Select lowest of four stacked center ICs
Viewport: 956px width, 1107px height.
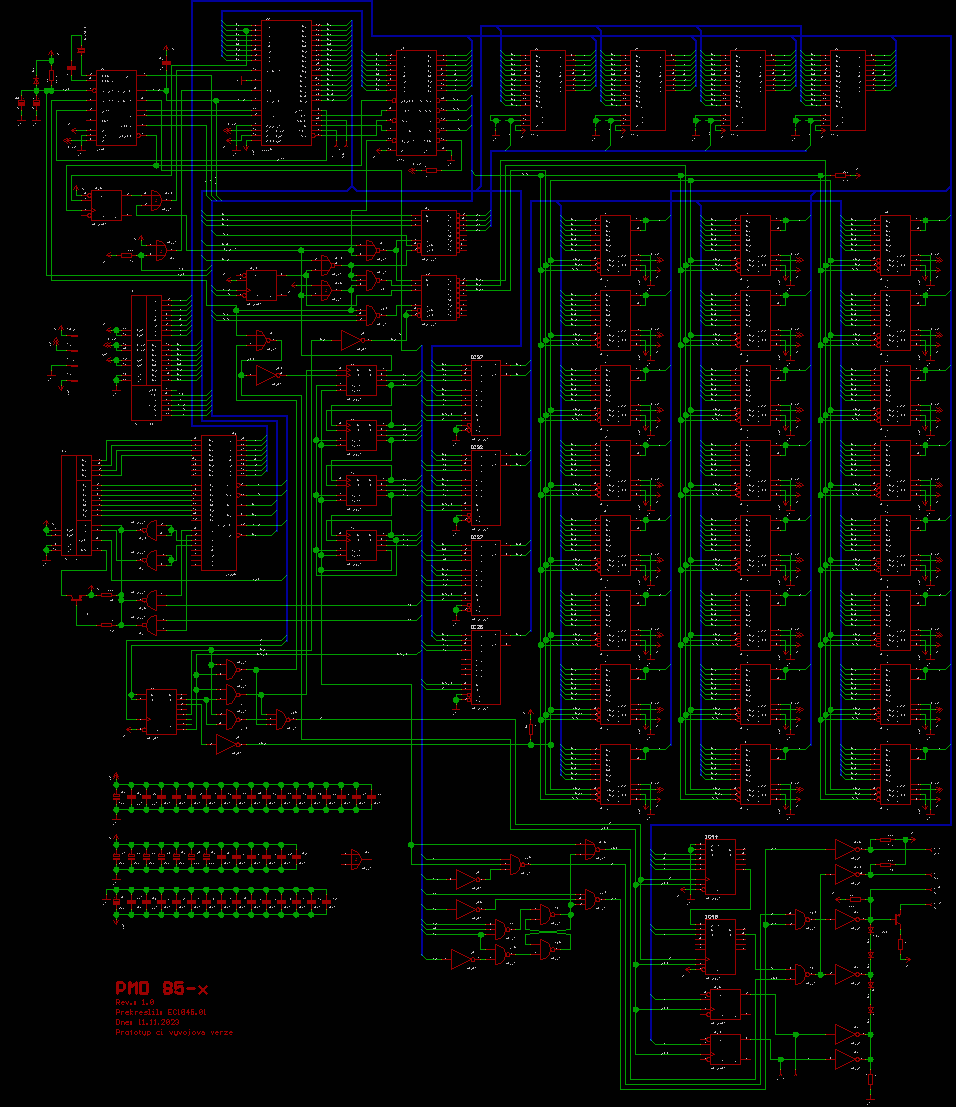point(486,667)
